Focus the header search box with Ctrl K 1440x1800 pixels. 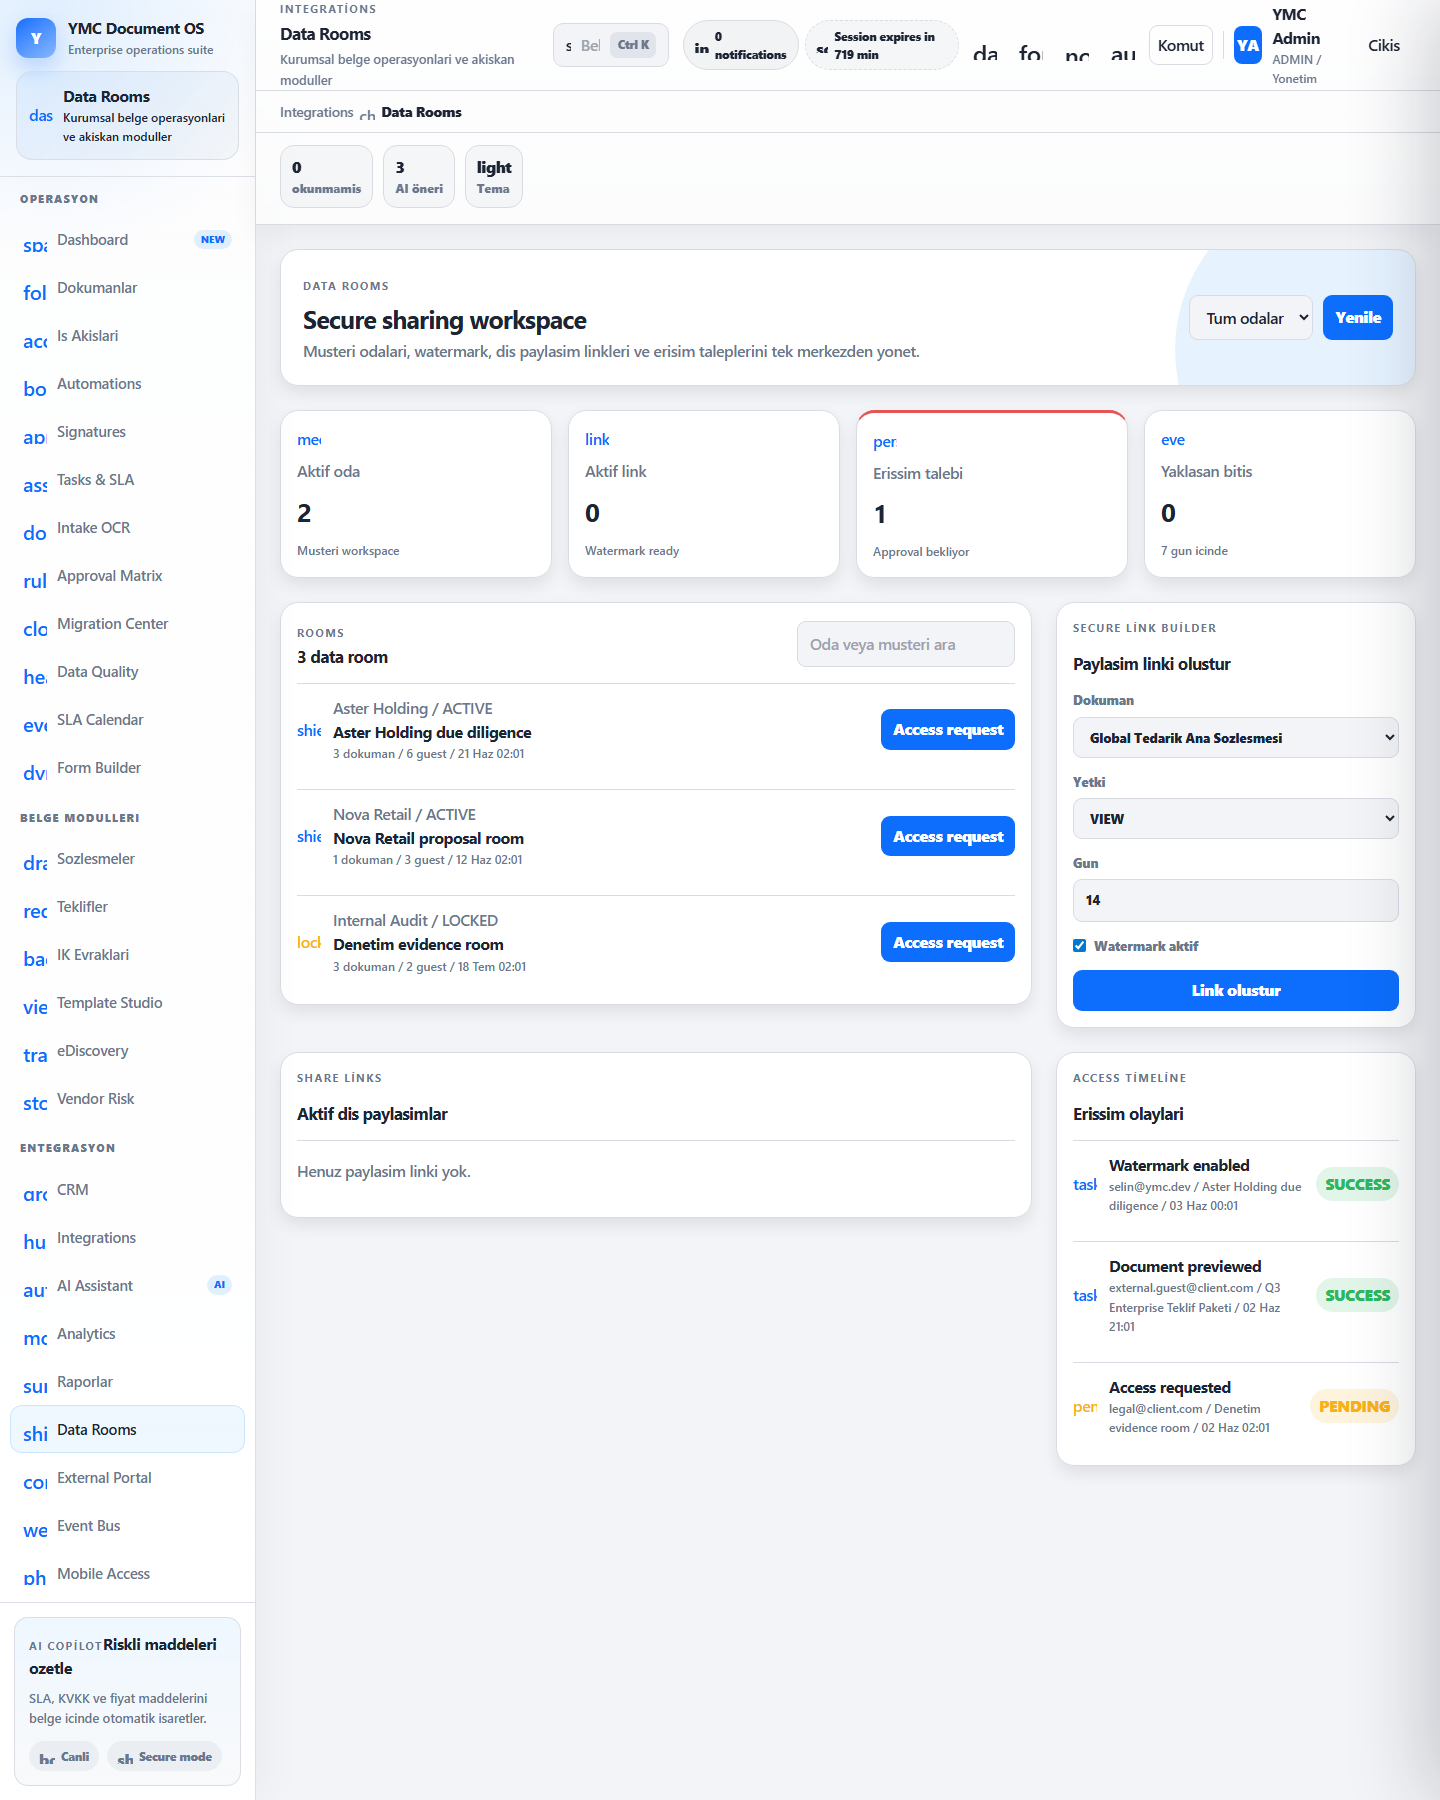point(611,45)
